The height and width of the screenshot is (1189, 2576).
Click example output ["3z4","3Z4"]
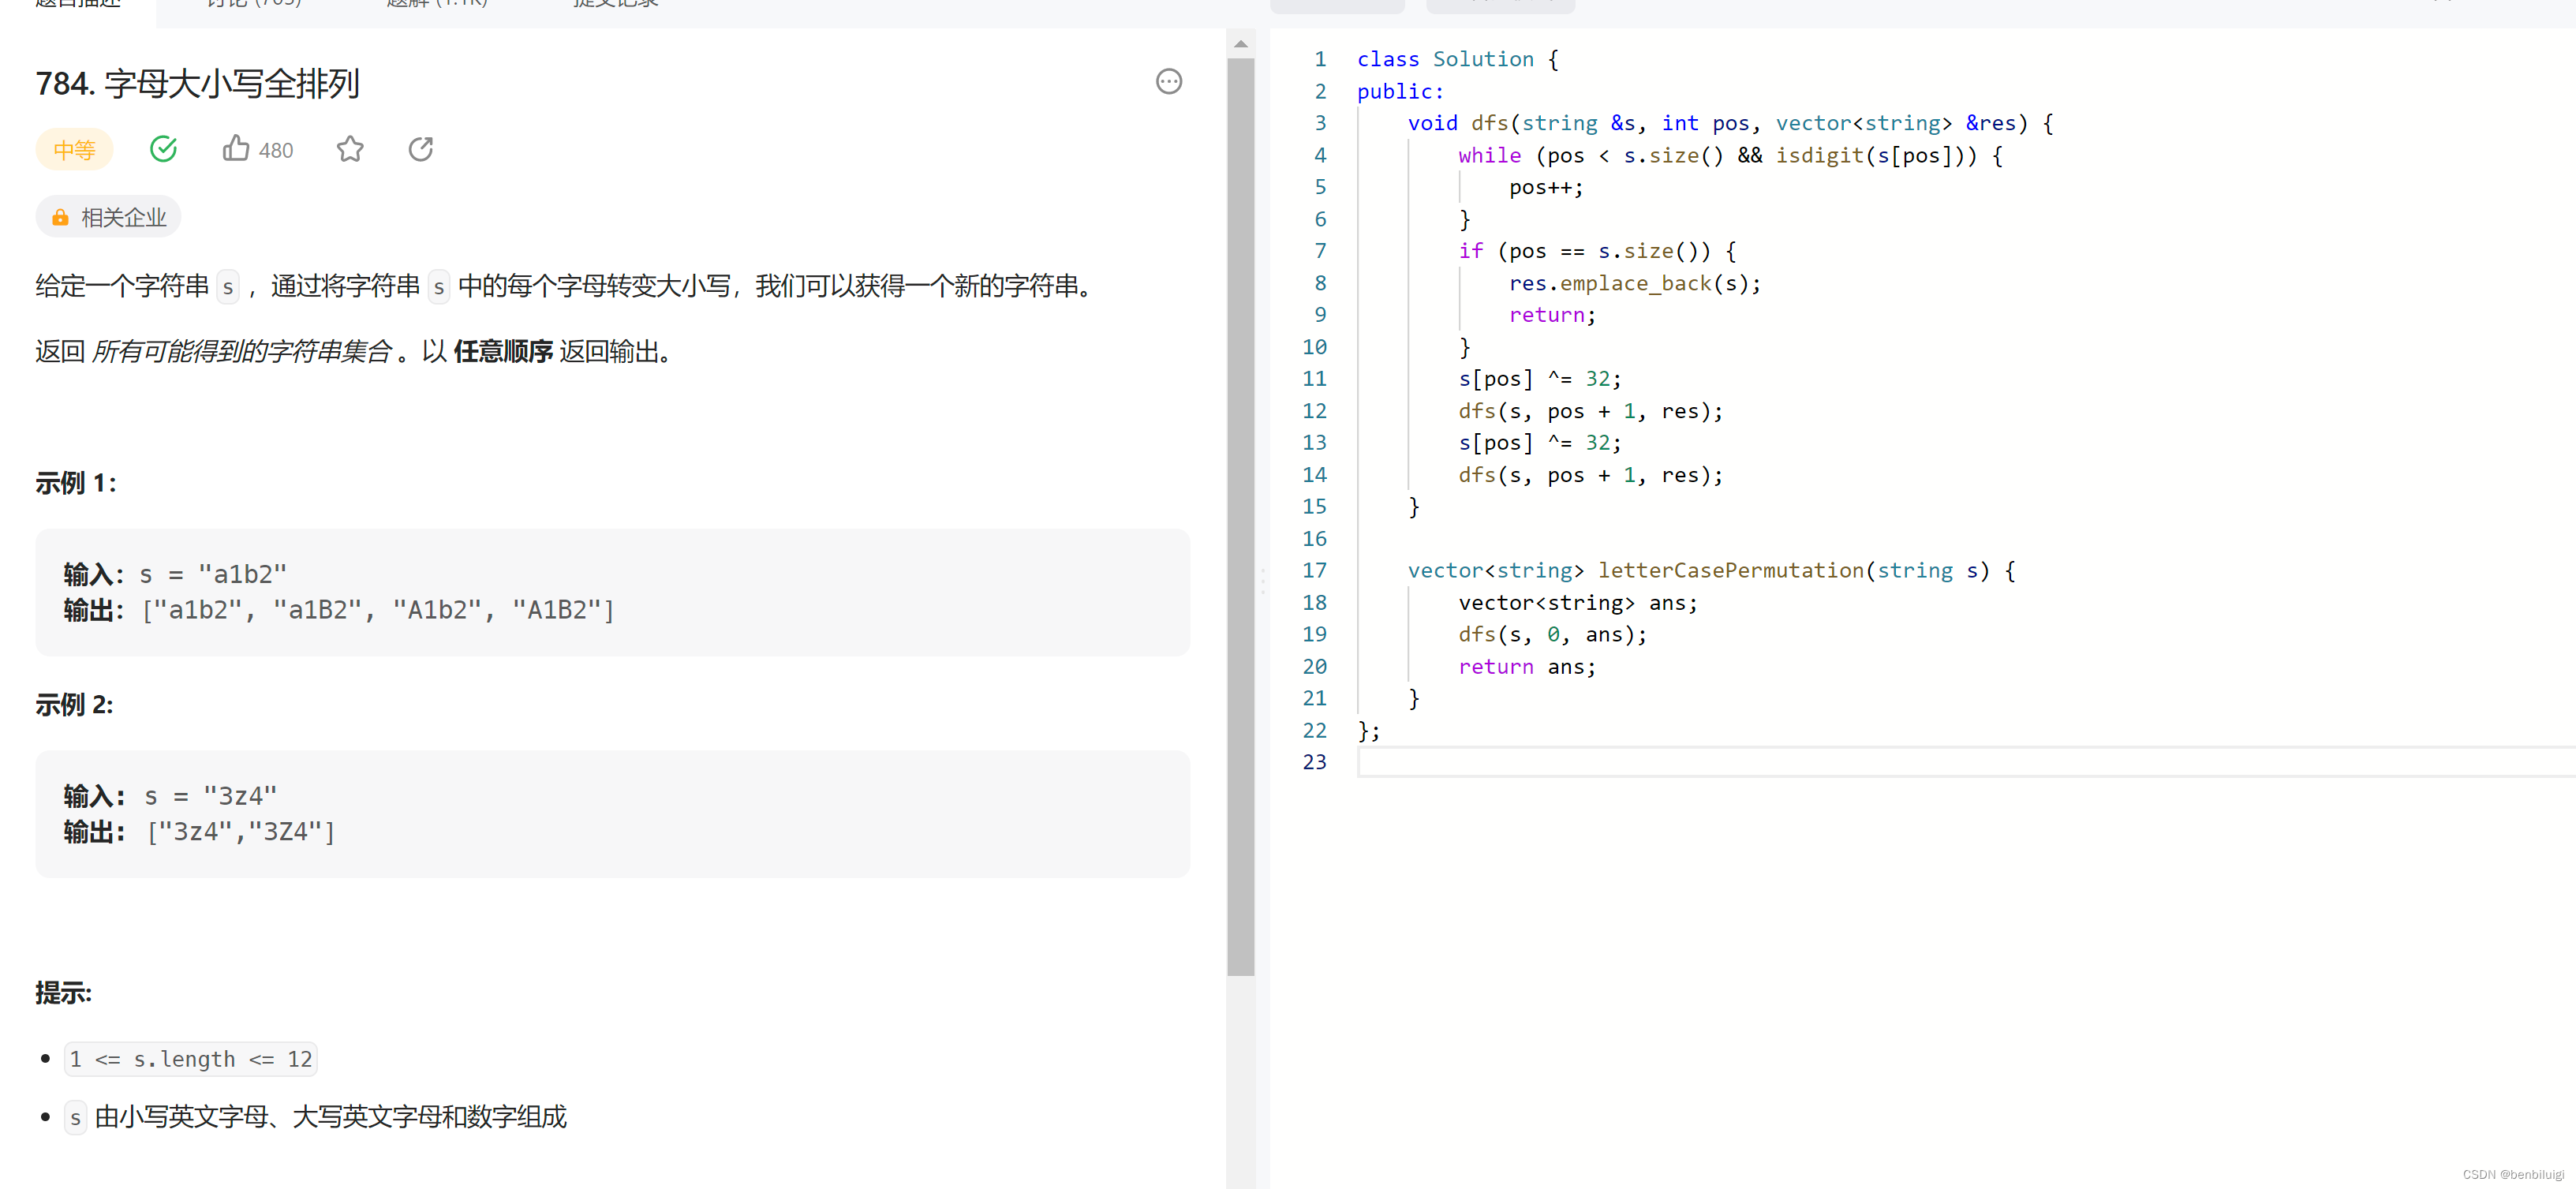[x=241, y=832]
